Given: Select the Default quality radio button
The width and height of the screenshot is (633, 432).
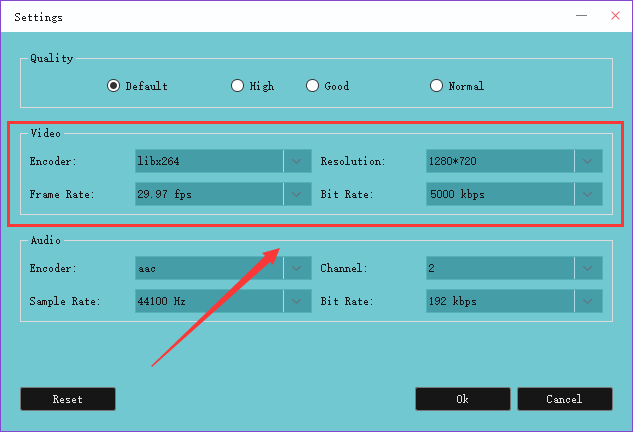Looking at the screenshot, I should click(114, 86).
